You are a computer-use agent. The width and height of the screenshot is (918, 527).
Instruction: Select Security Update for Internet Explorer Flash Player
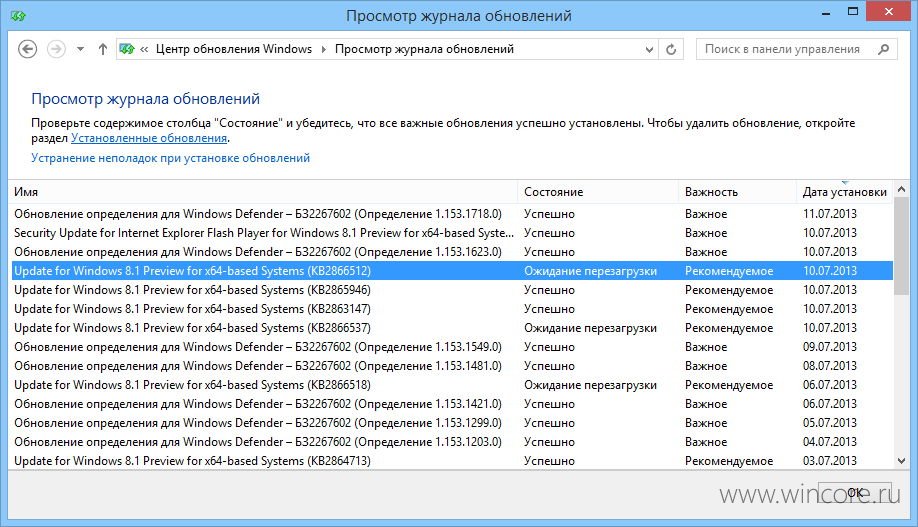(452, 233)
